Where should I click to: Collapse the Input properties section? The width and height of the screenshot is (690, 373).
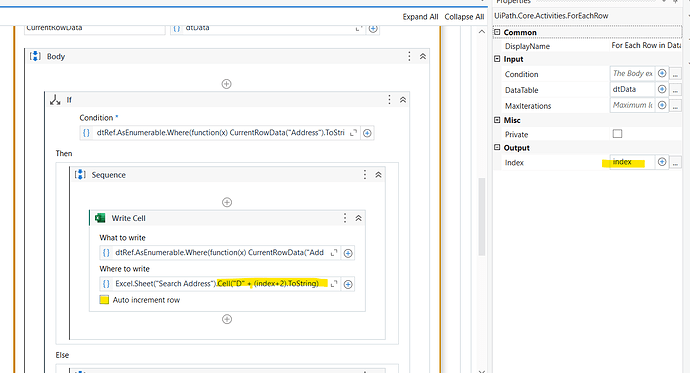pos(497,59)
